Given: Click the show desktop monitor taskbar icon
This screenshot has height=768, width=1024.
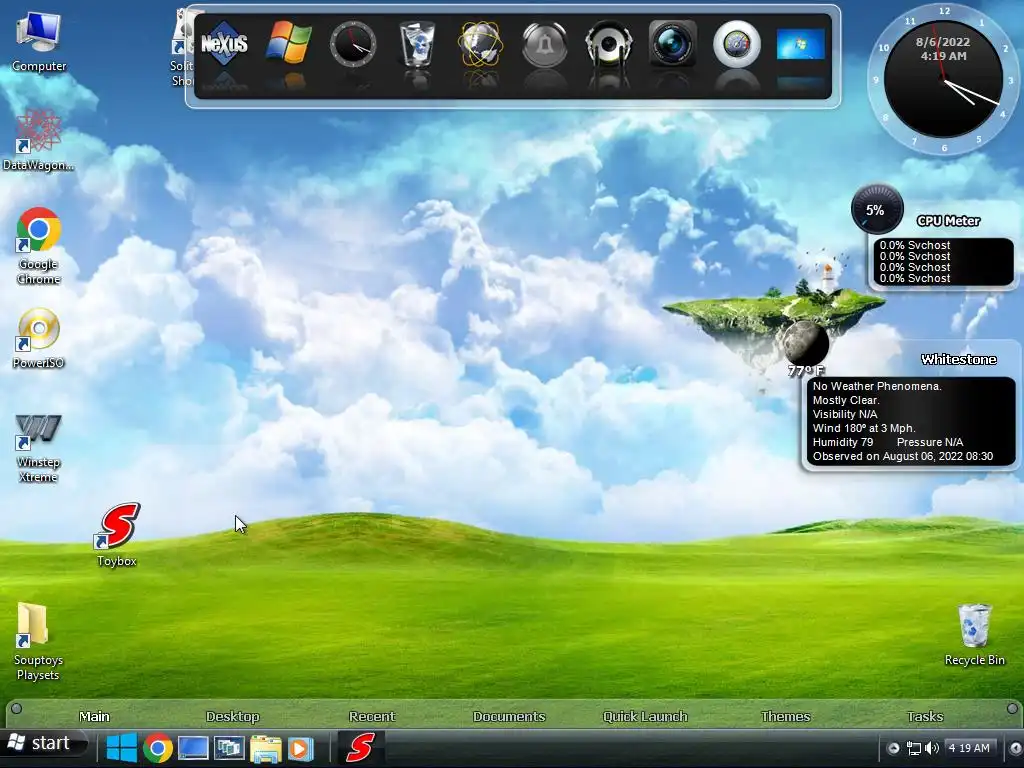Looking at the screenshot, I should coord(193,748).
